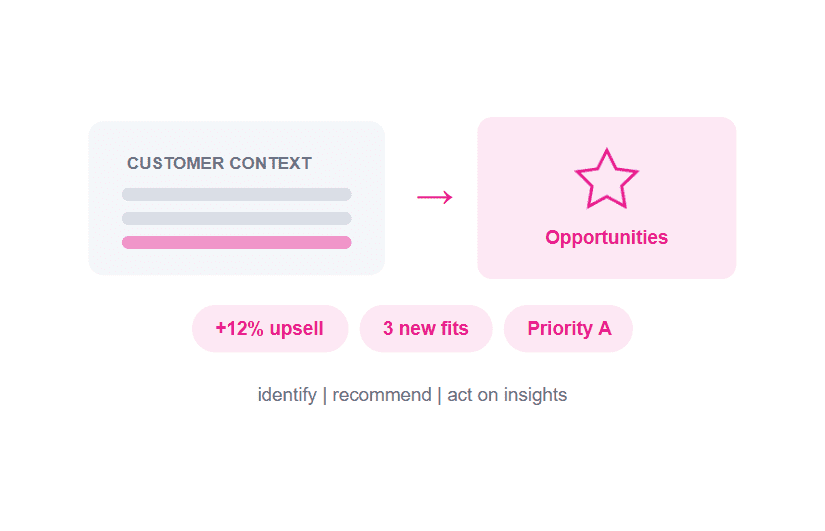Screen dimensions: 825x531
Task: Click the pink star outline icon
Action: [606, 179]
